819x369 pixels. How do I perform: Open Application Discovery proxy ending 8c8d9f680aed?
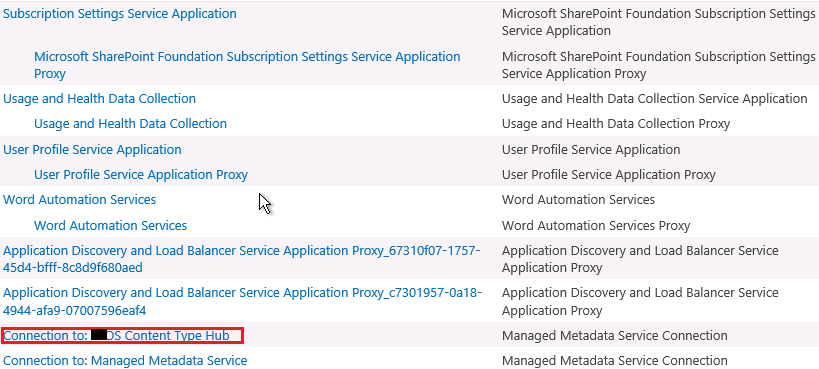pyautogui.click(x=241, y=259)
